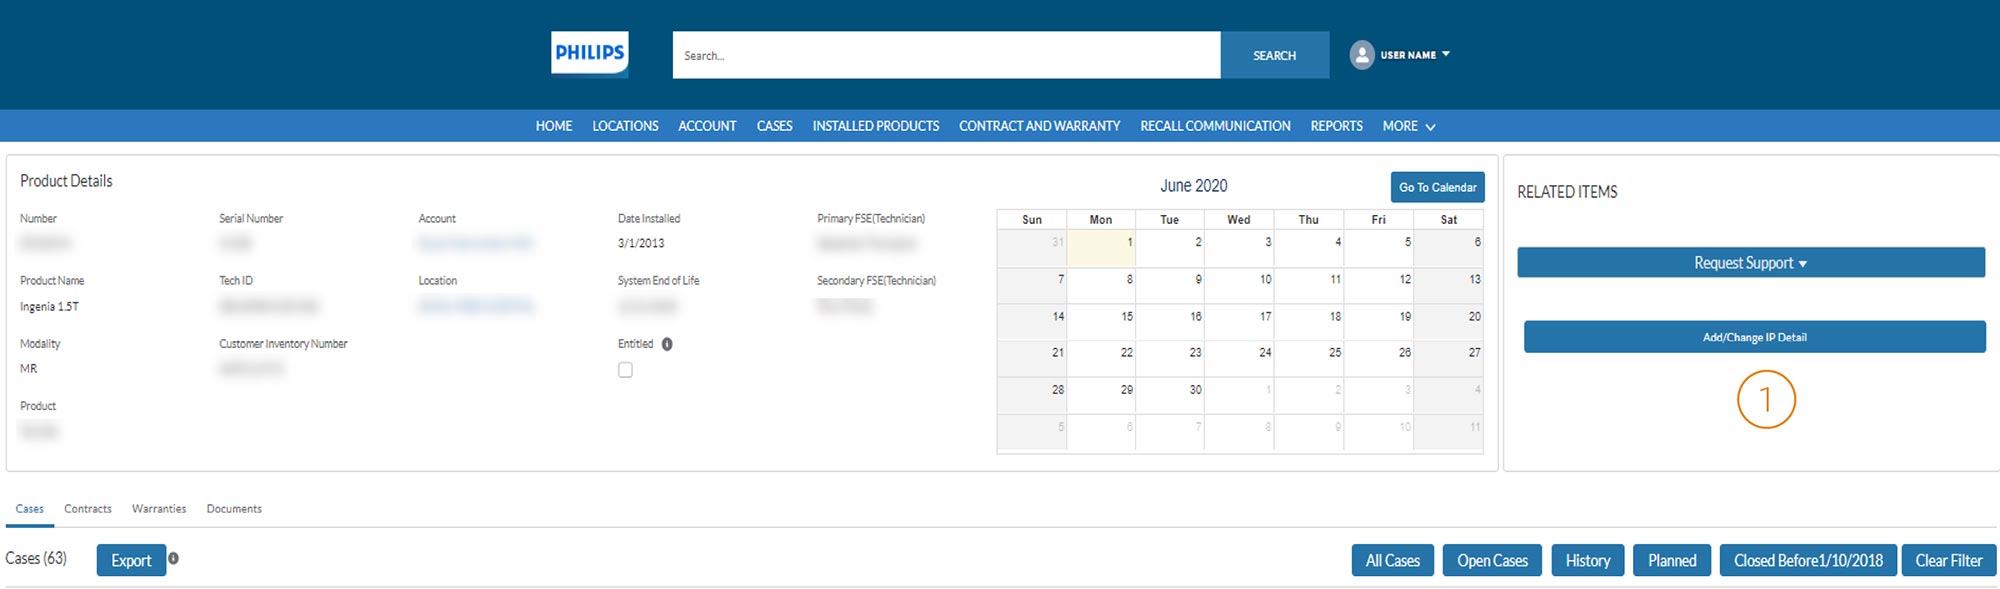Click the Entitled info icon
Image resolution: width=2000 pixels, height=589 pixels.
667,344
